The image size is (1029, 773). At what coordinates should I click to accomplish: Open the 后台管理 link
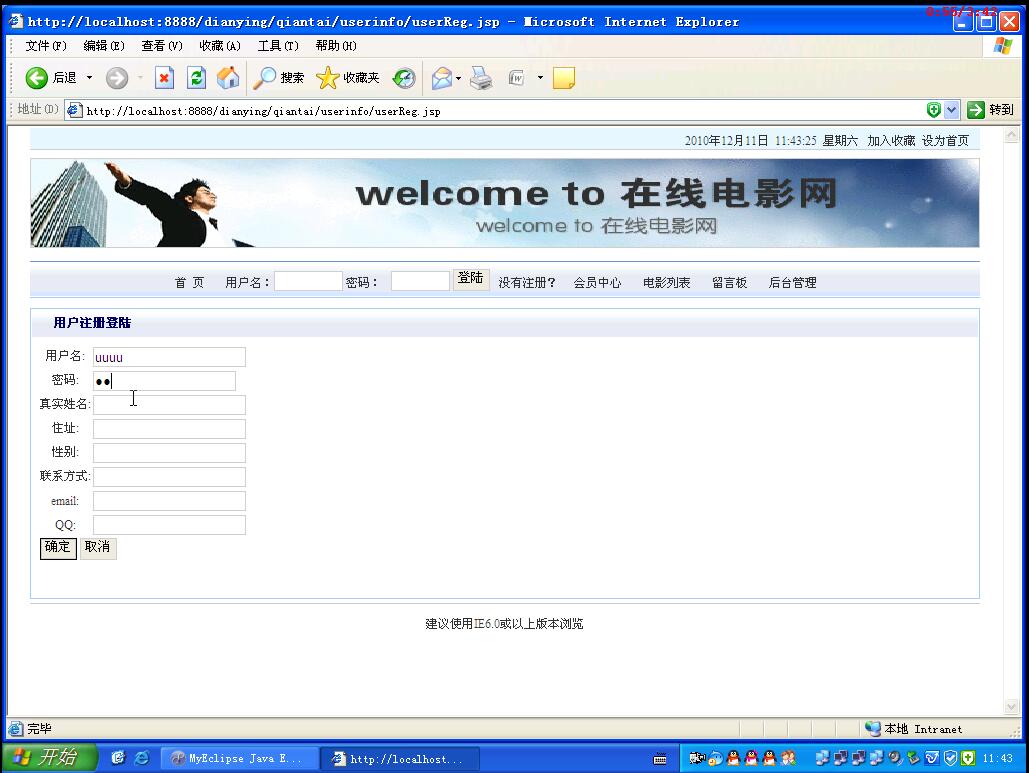(793, 282)
